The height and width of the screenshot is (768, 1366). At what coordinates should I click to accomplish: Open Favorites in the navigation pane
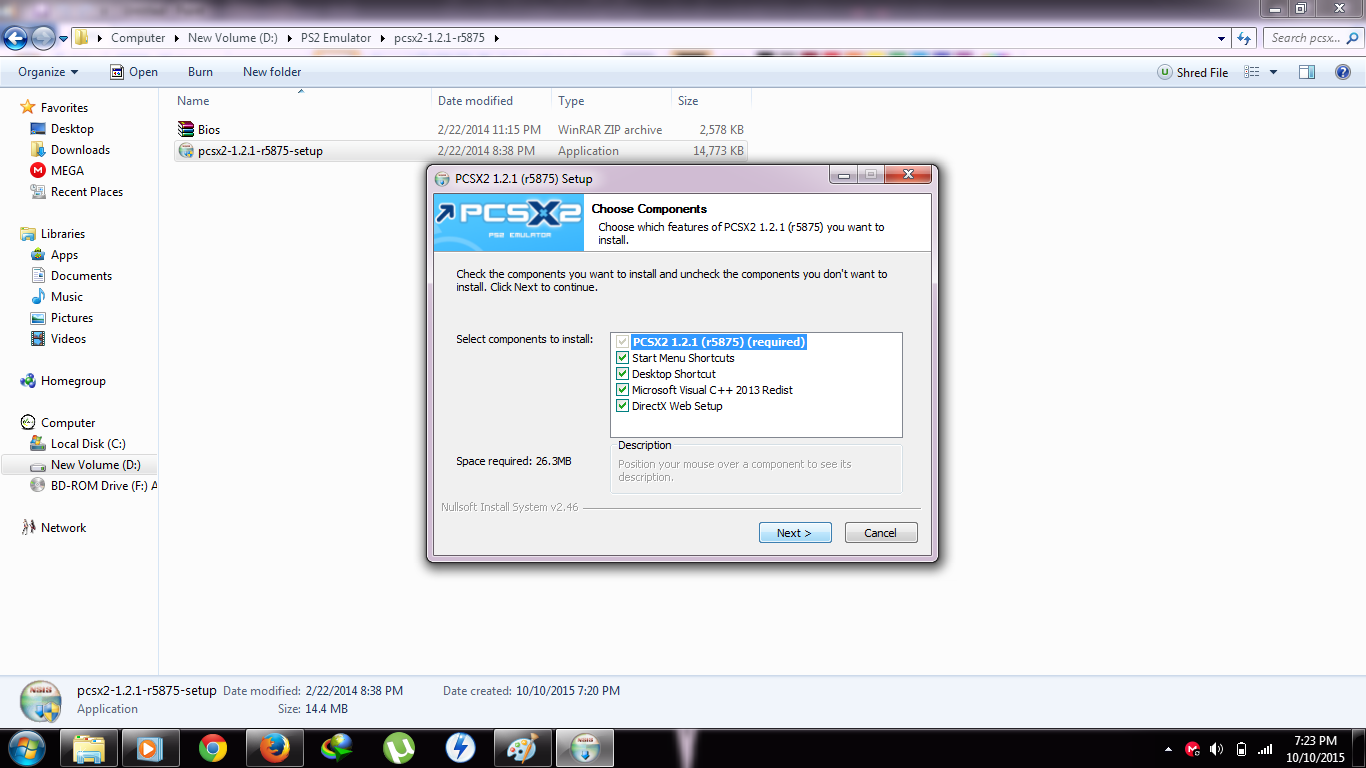point(64,108)
